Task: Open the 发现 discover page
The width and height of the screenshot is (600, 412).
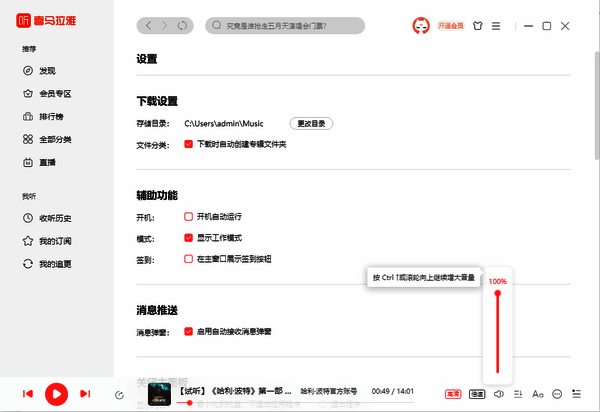Action: click(x=39, y=71)
